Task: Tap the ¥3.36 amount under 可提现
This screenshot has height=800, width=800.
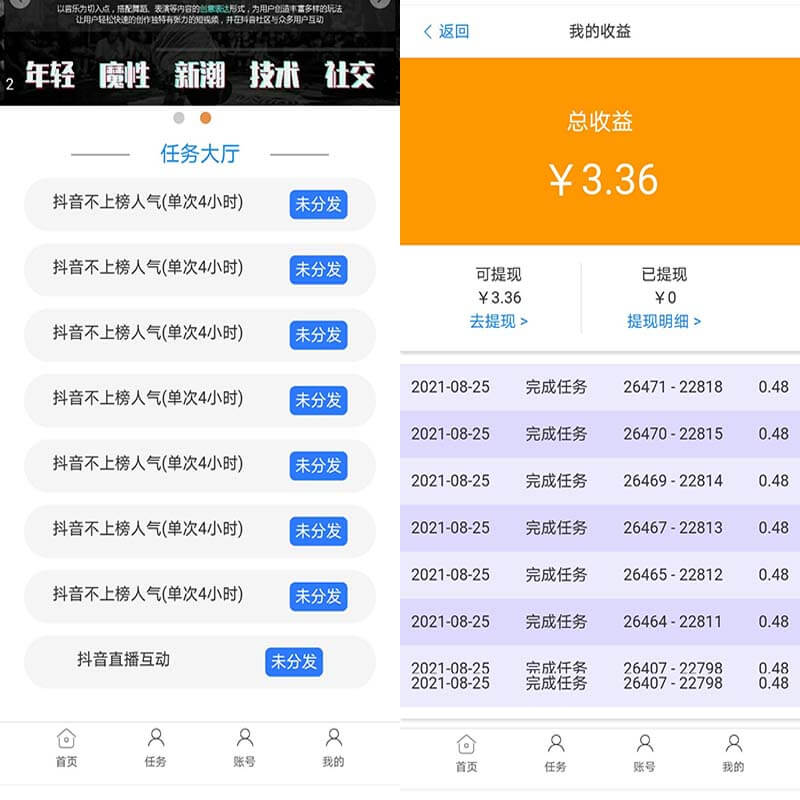Action: (x=499, y=297)
